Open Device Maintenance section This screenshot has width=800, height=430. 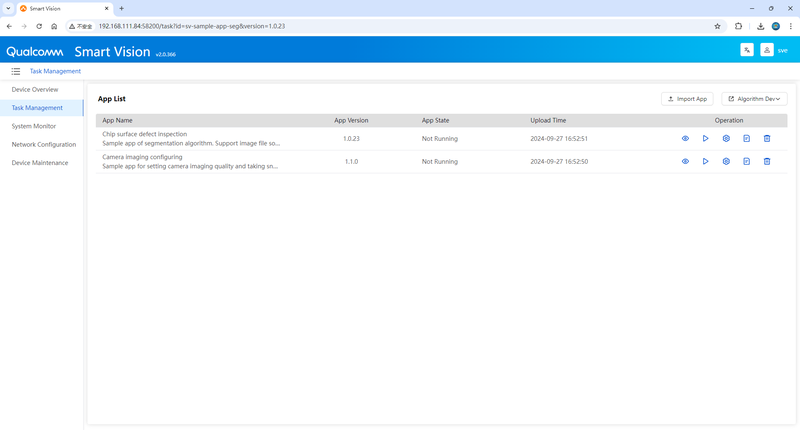click(x=40, y=163)
